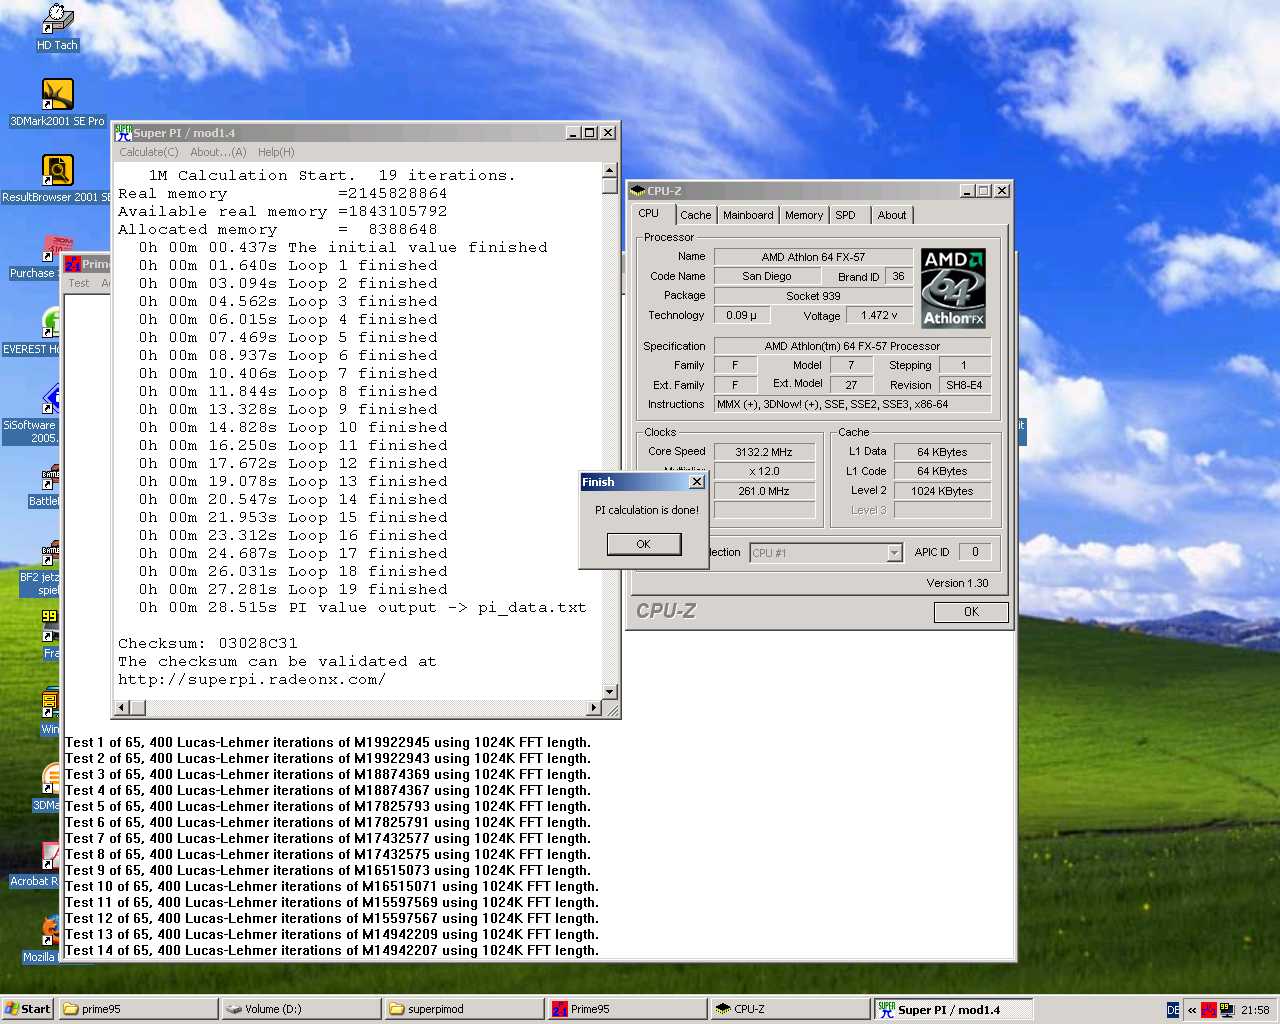
Task: Click Super PI vertical scrollbar down arrow
Action: coord(610,692)
